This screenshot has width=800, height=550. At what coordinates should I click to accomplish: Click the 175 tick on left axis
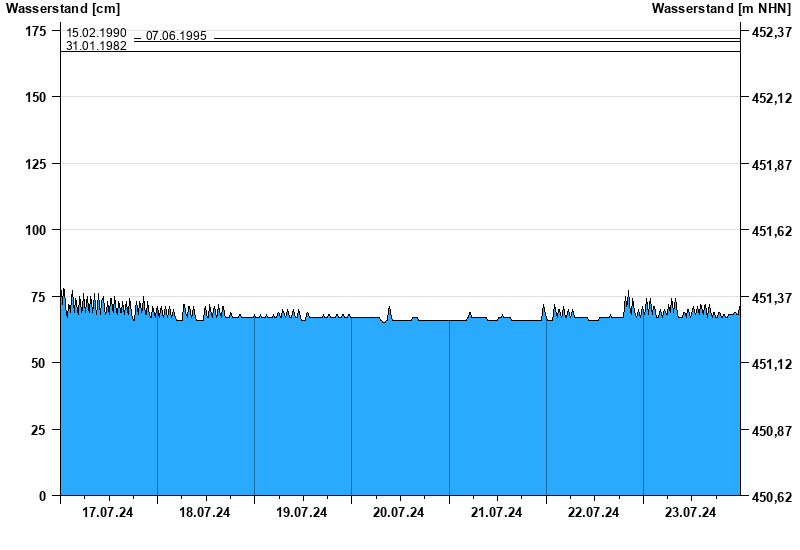[35, 31]
